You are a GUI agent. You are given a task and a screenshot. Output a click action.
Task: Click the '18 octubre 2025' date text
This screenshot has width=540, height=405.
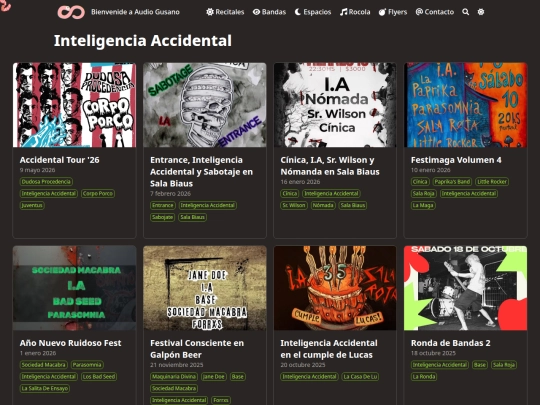[433, 353]
